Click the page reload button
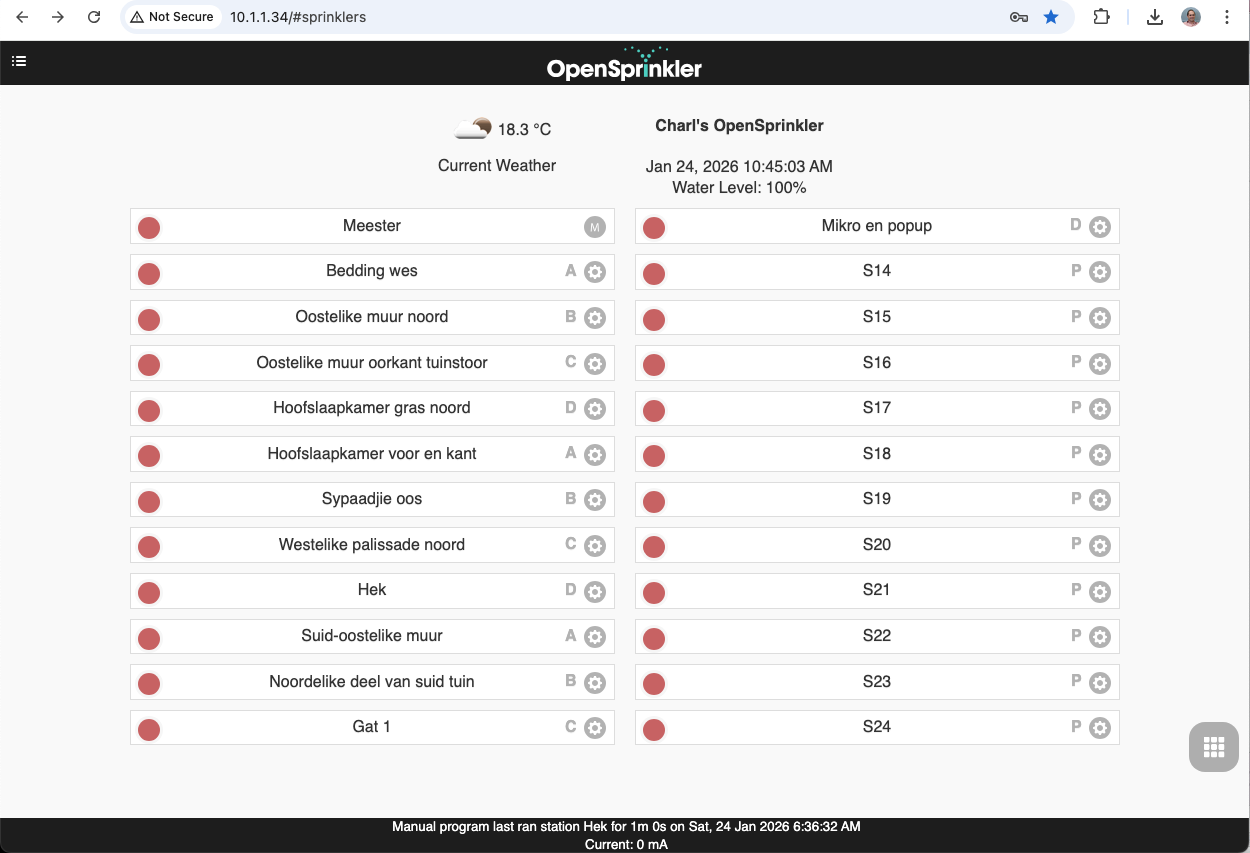This screenshot has width=1250, height=853. click(94, 17)
